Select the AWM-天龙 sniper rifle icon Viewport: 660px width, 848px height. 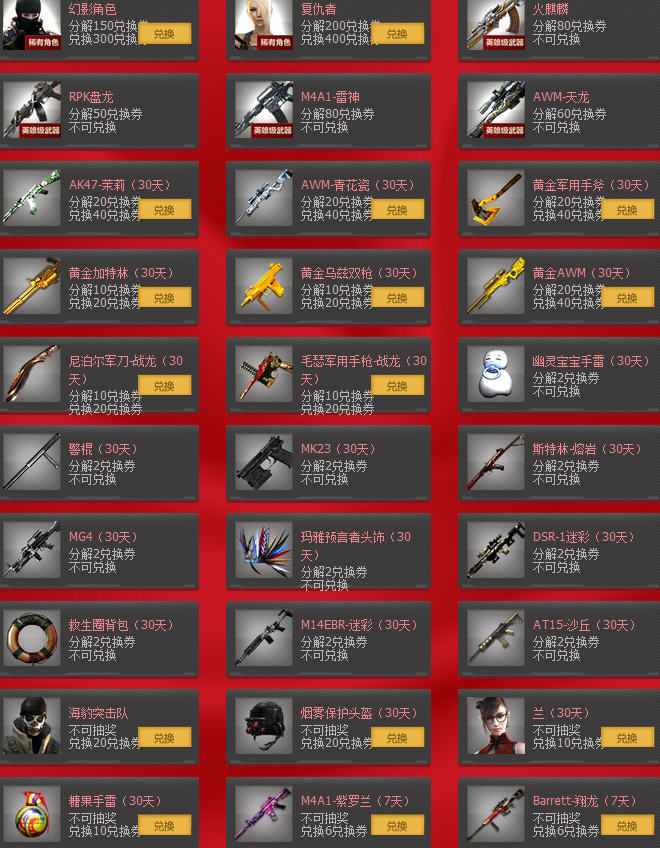click(496, 110)
